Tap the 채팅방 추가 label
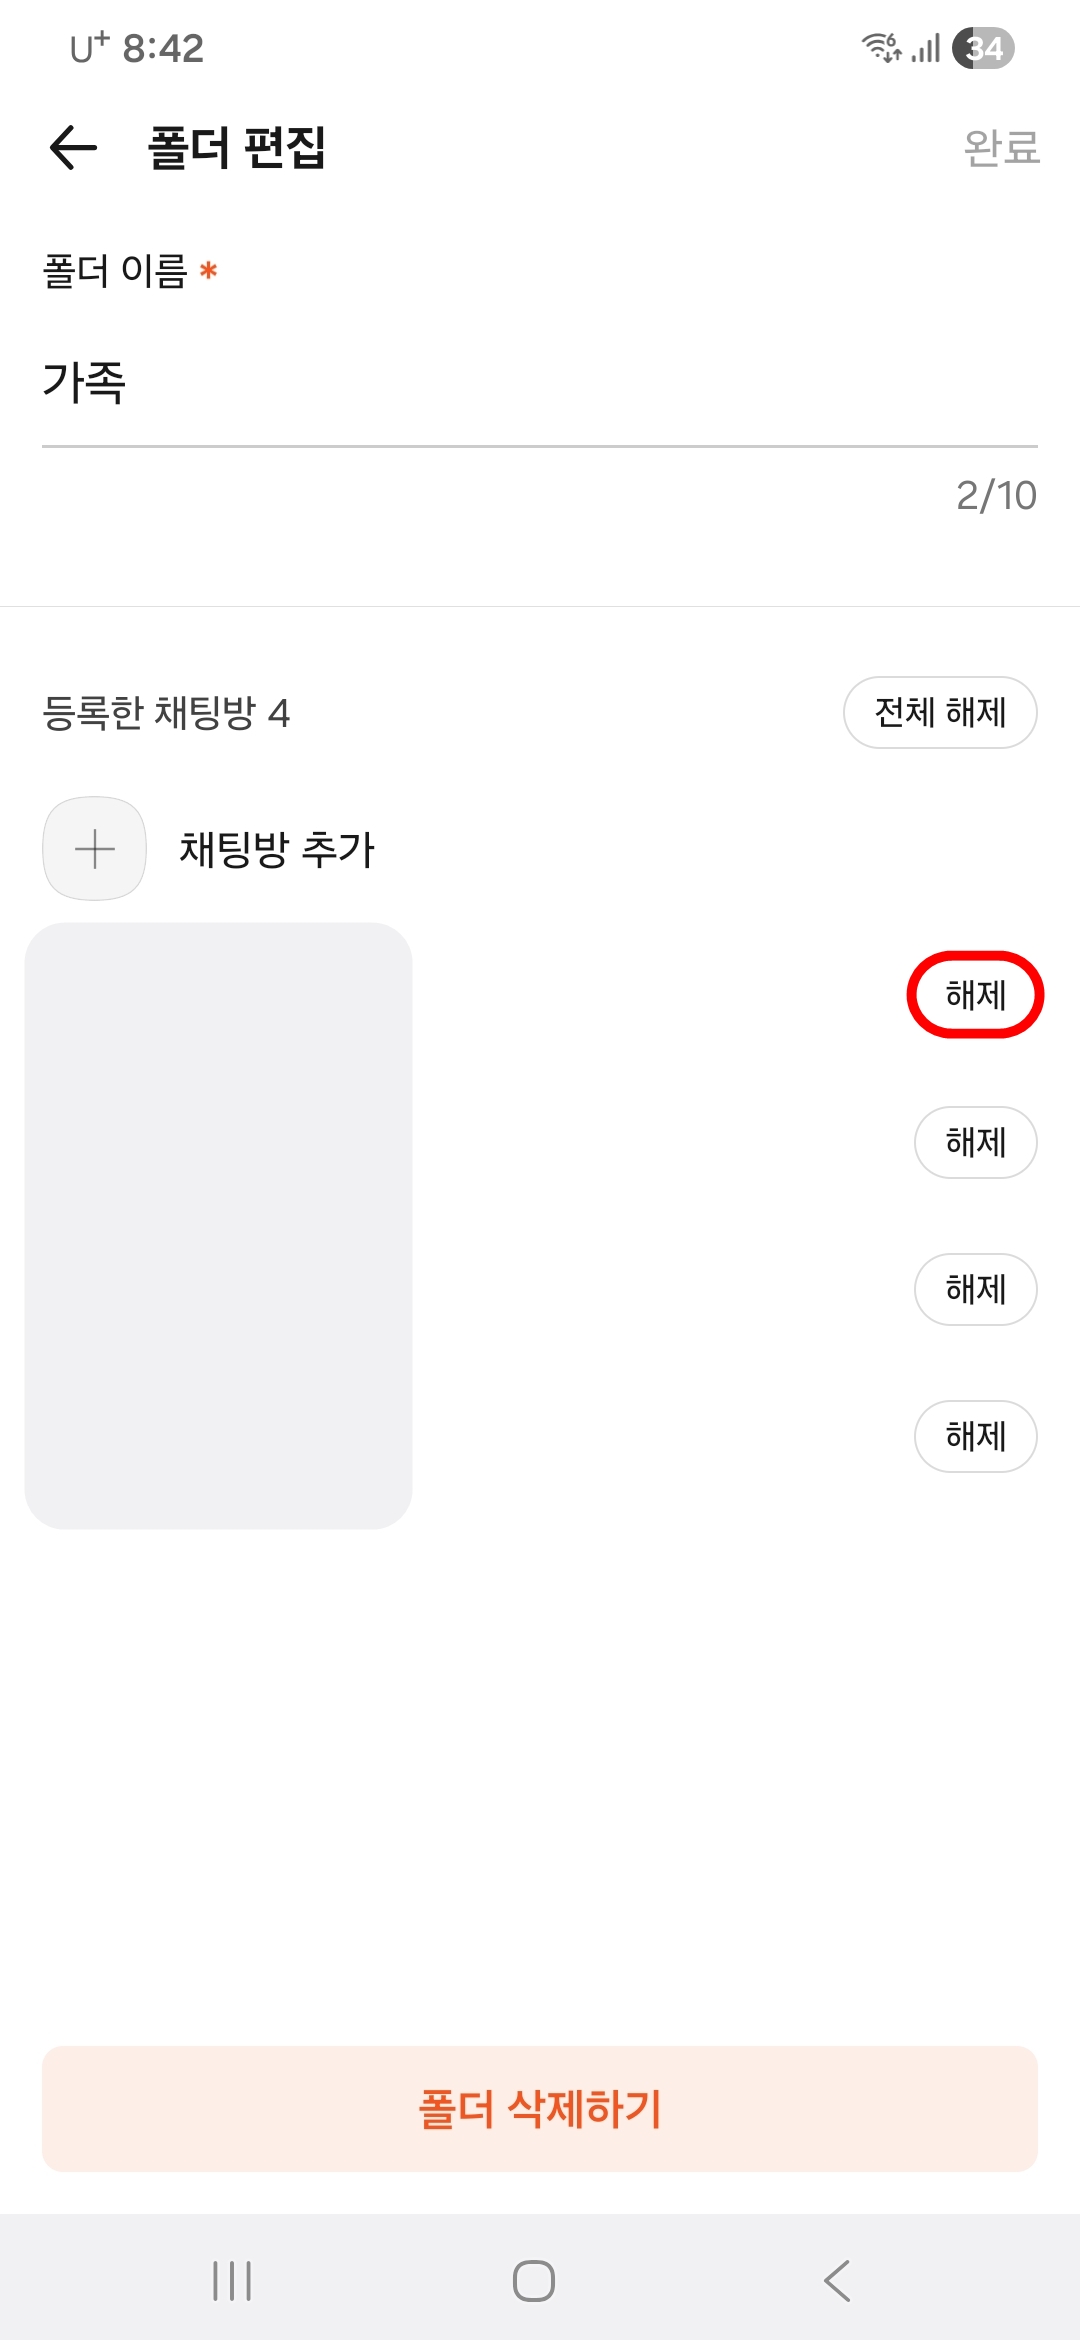This screenshot has height=2340, width=1080. point(280,849)
